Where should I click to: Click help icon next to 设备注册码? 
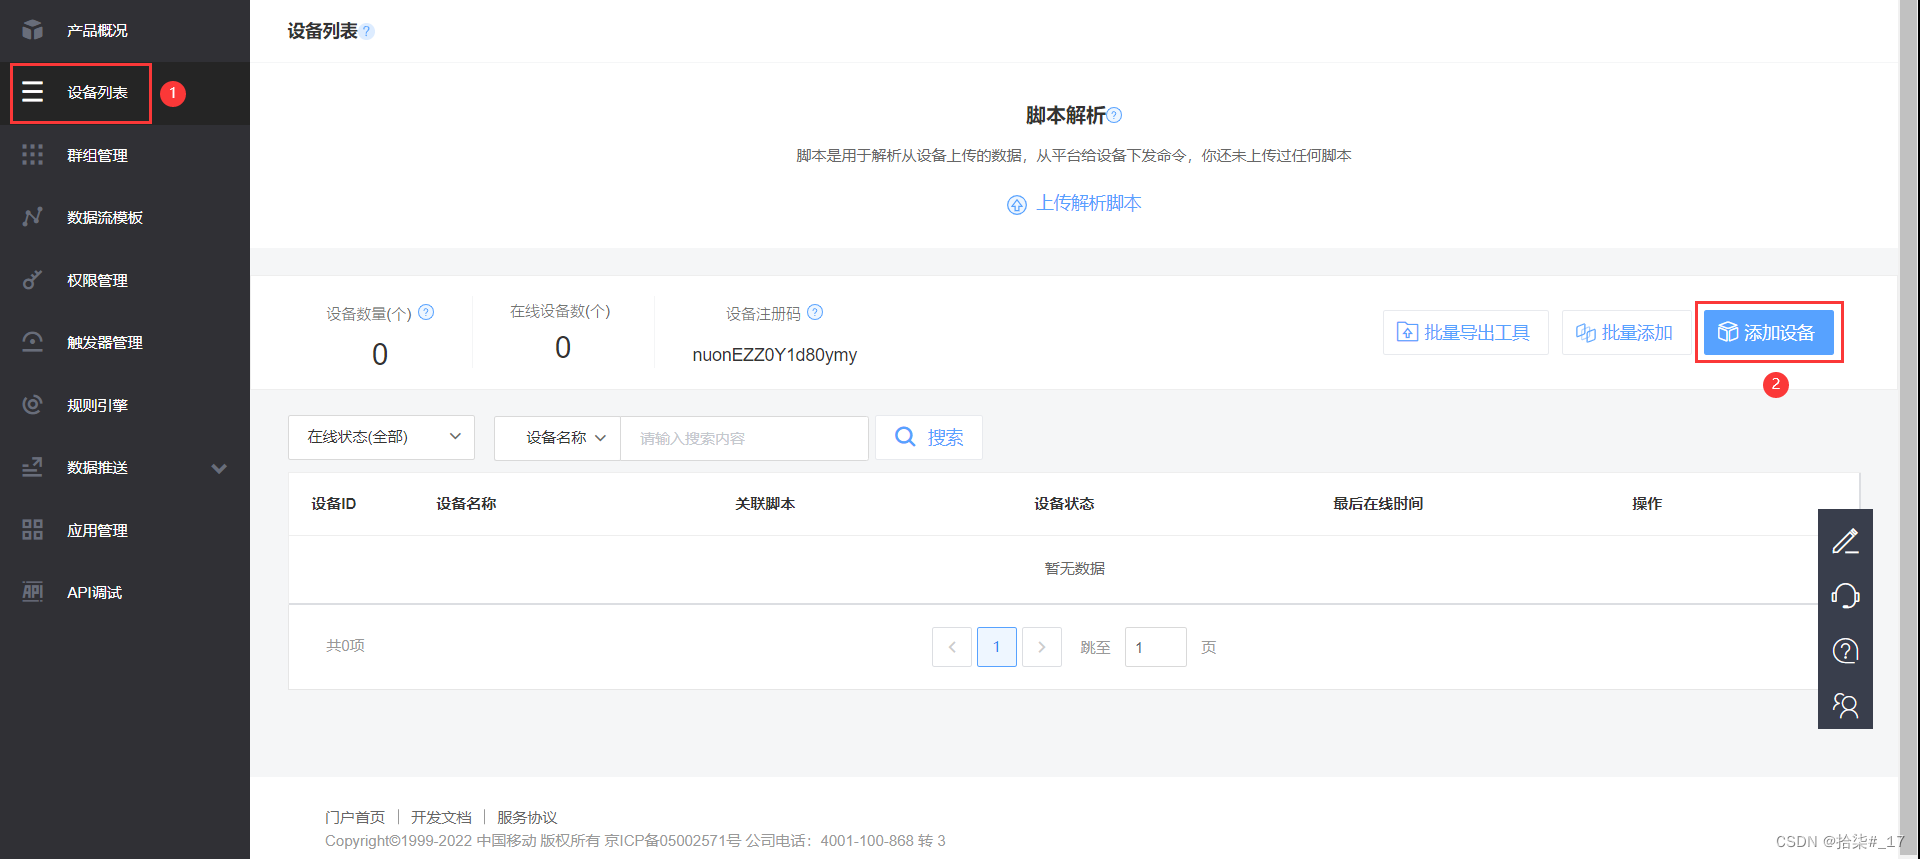(815, 312)
